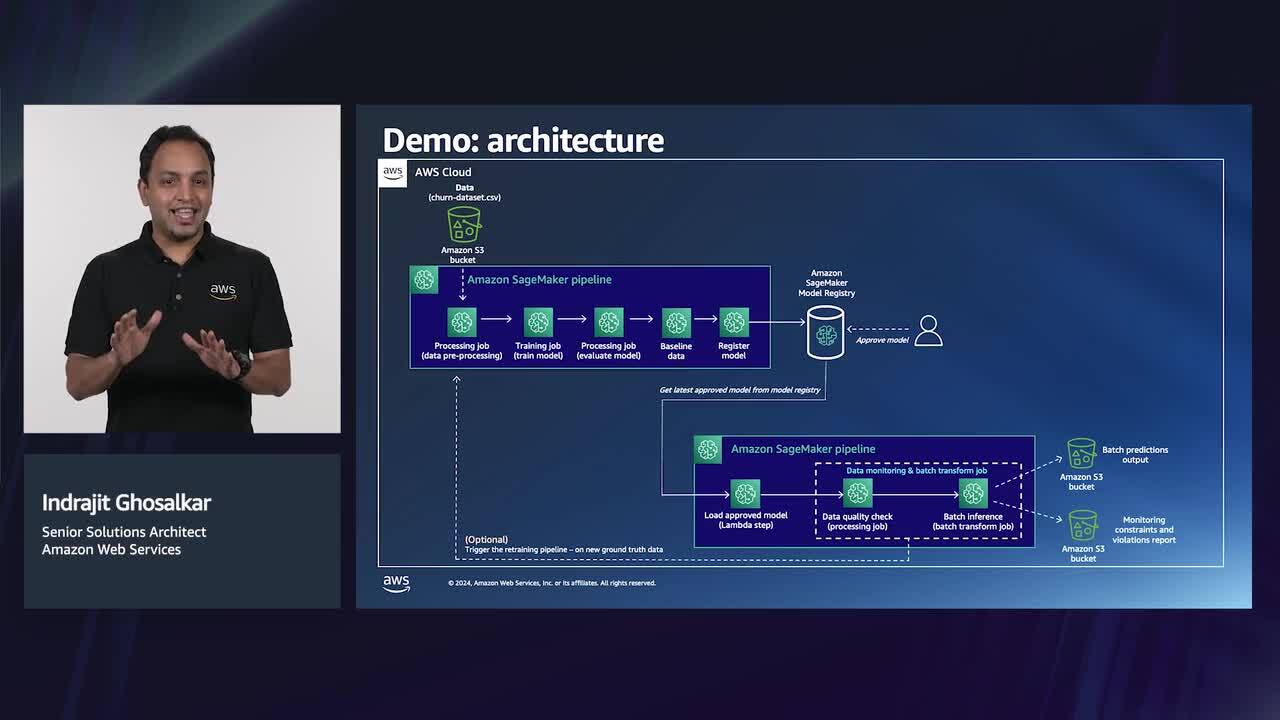Click the churn-dataset.csv data label
This screenshot has height=720, width=1280.
point(464,192)
